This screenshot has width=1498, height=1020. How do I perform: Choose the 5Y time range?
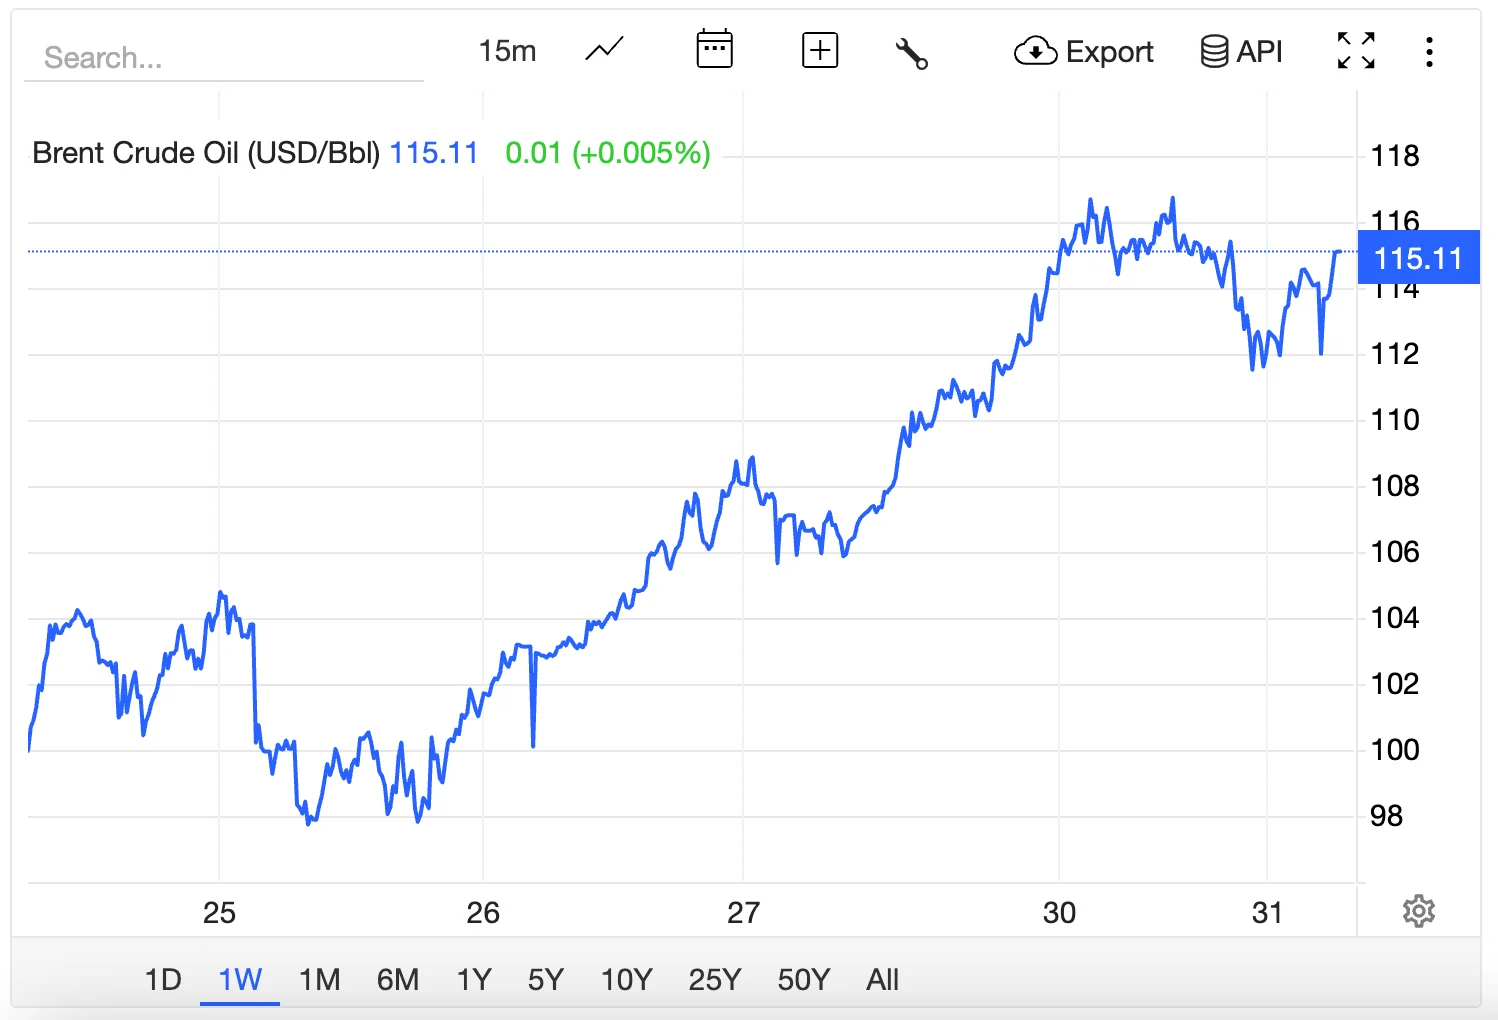[x=546, y=979]
